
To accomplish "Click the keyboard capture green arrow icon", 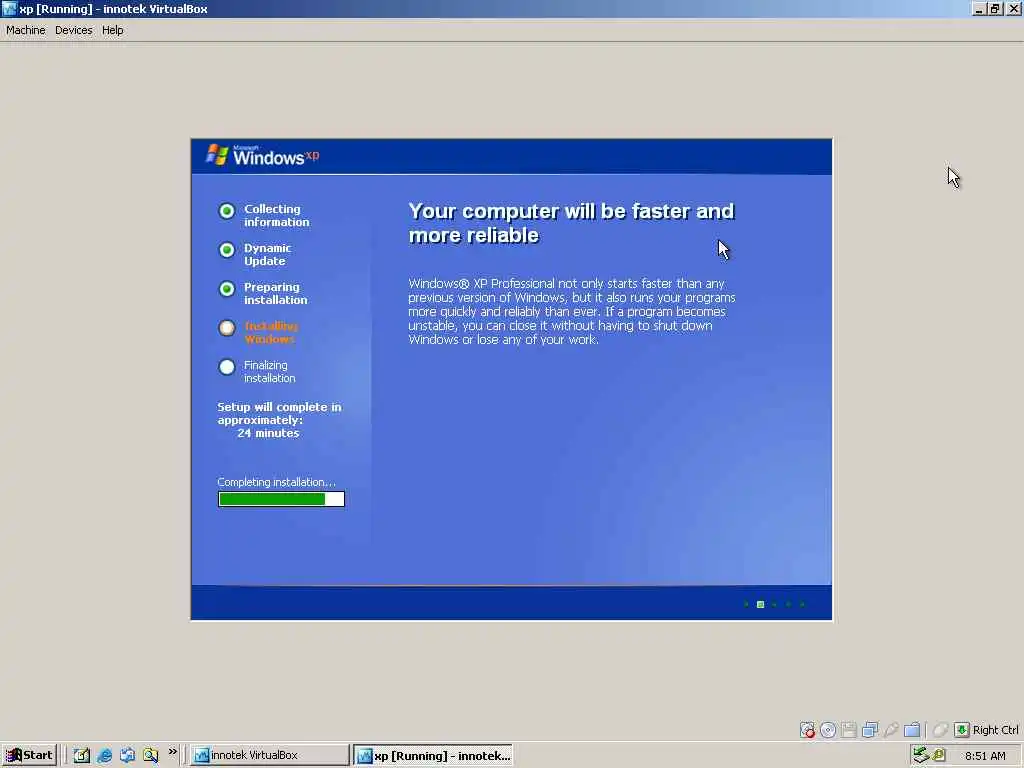I will (961, 730).
